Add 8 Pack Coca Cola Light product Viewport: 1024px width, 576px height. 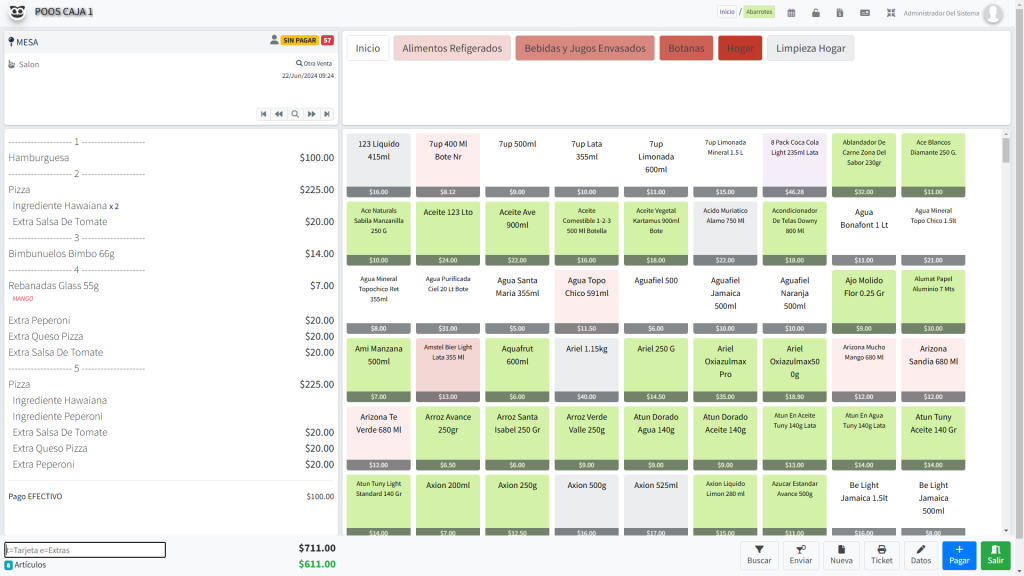794,165
